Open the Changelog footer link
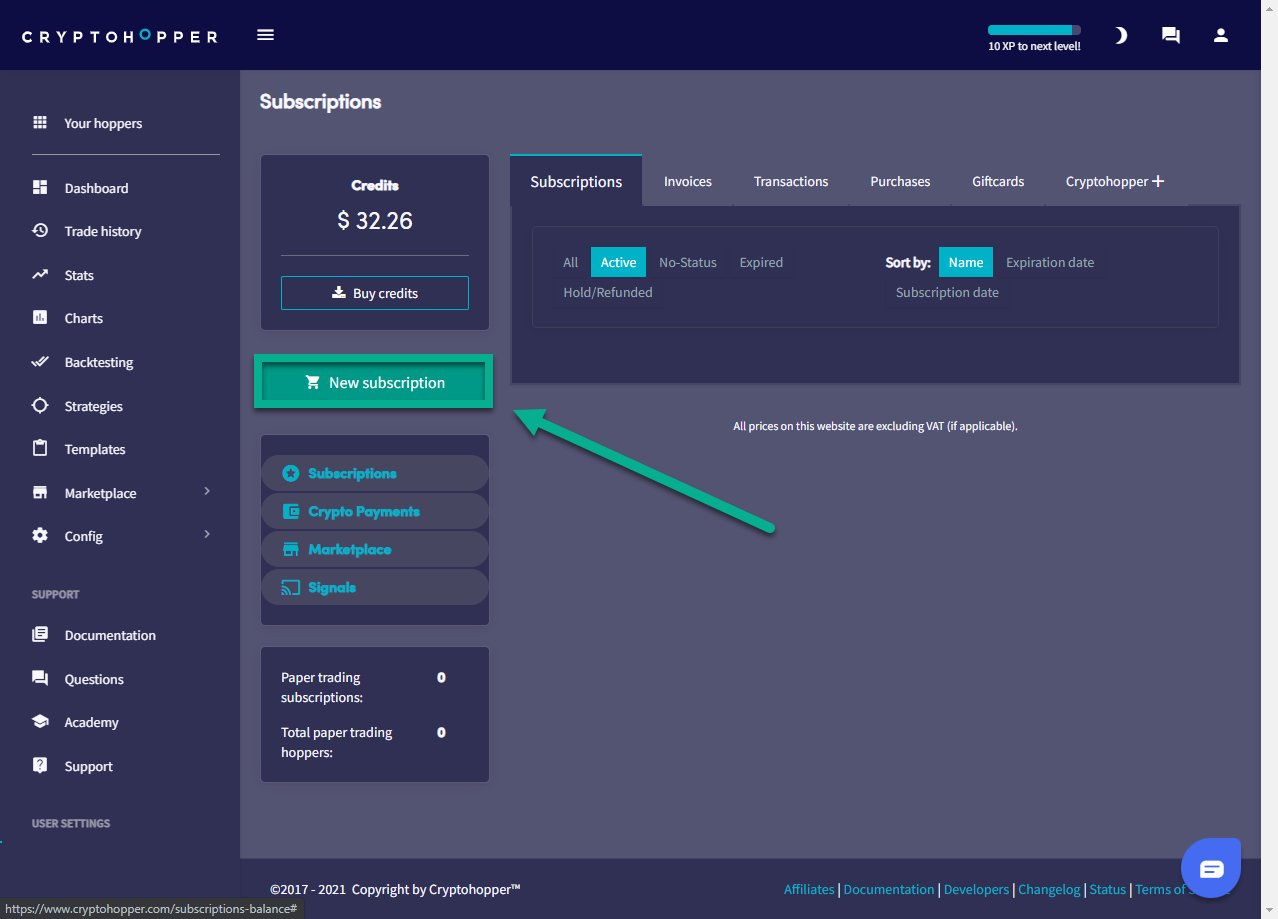This screenshot has height=919, width=1278. pyautogui.click(x=1049, y=889)
